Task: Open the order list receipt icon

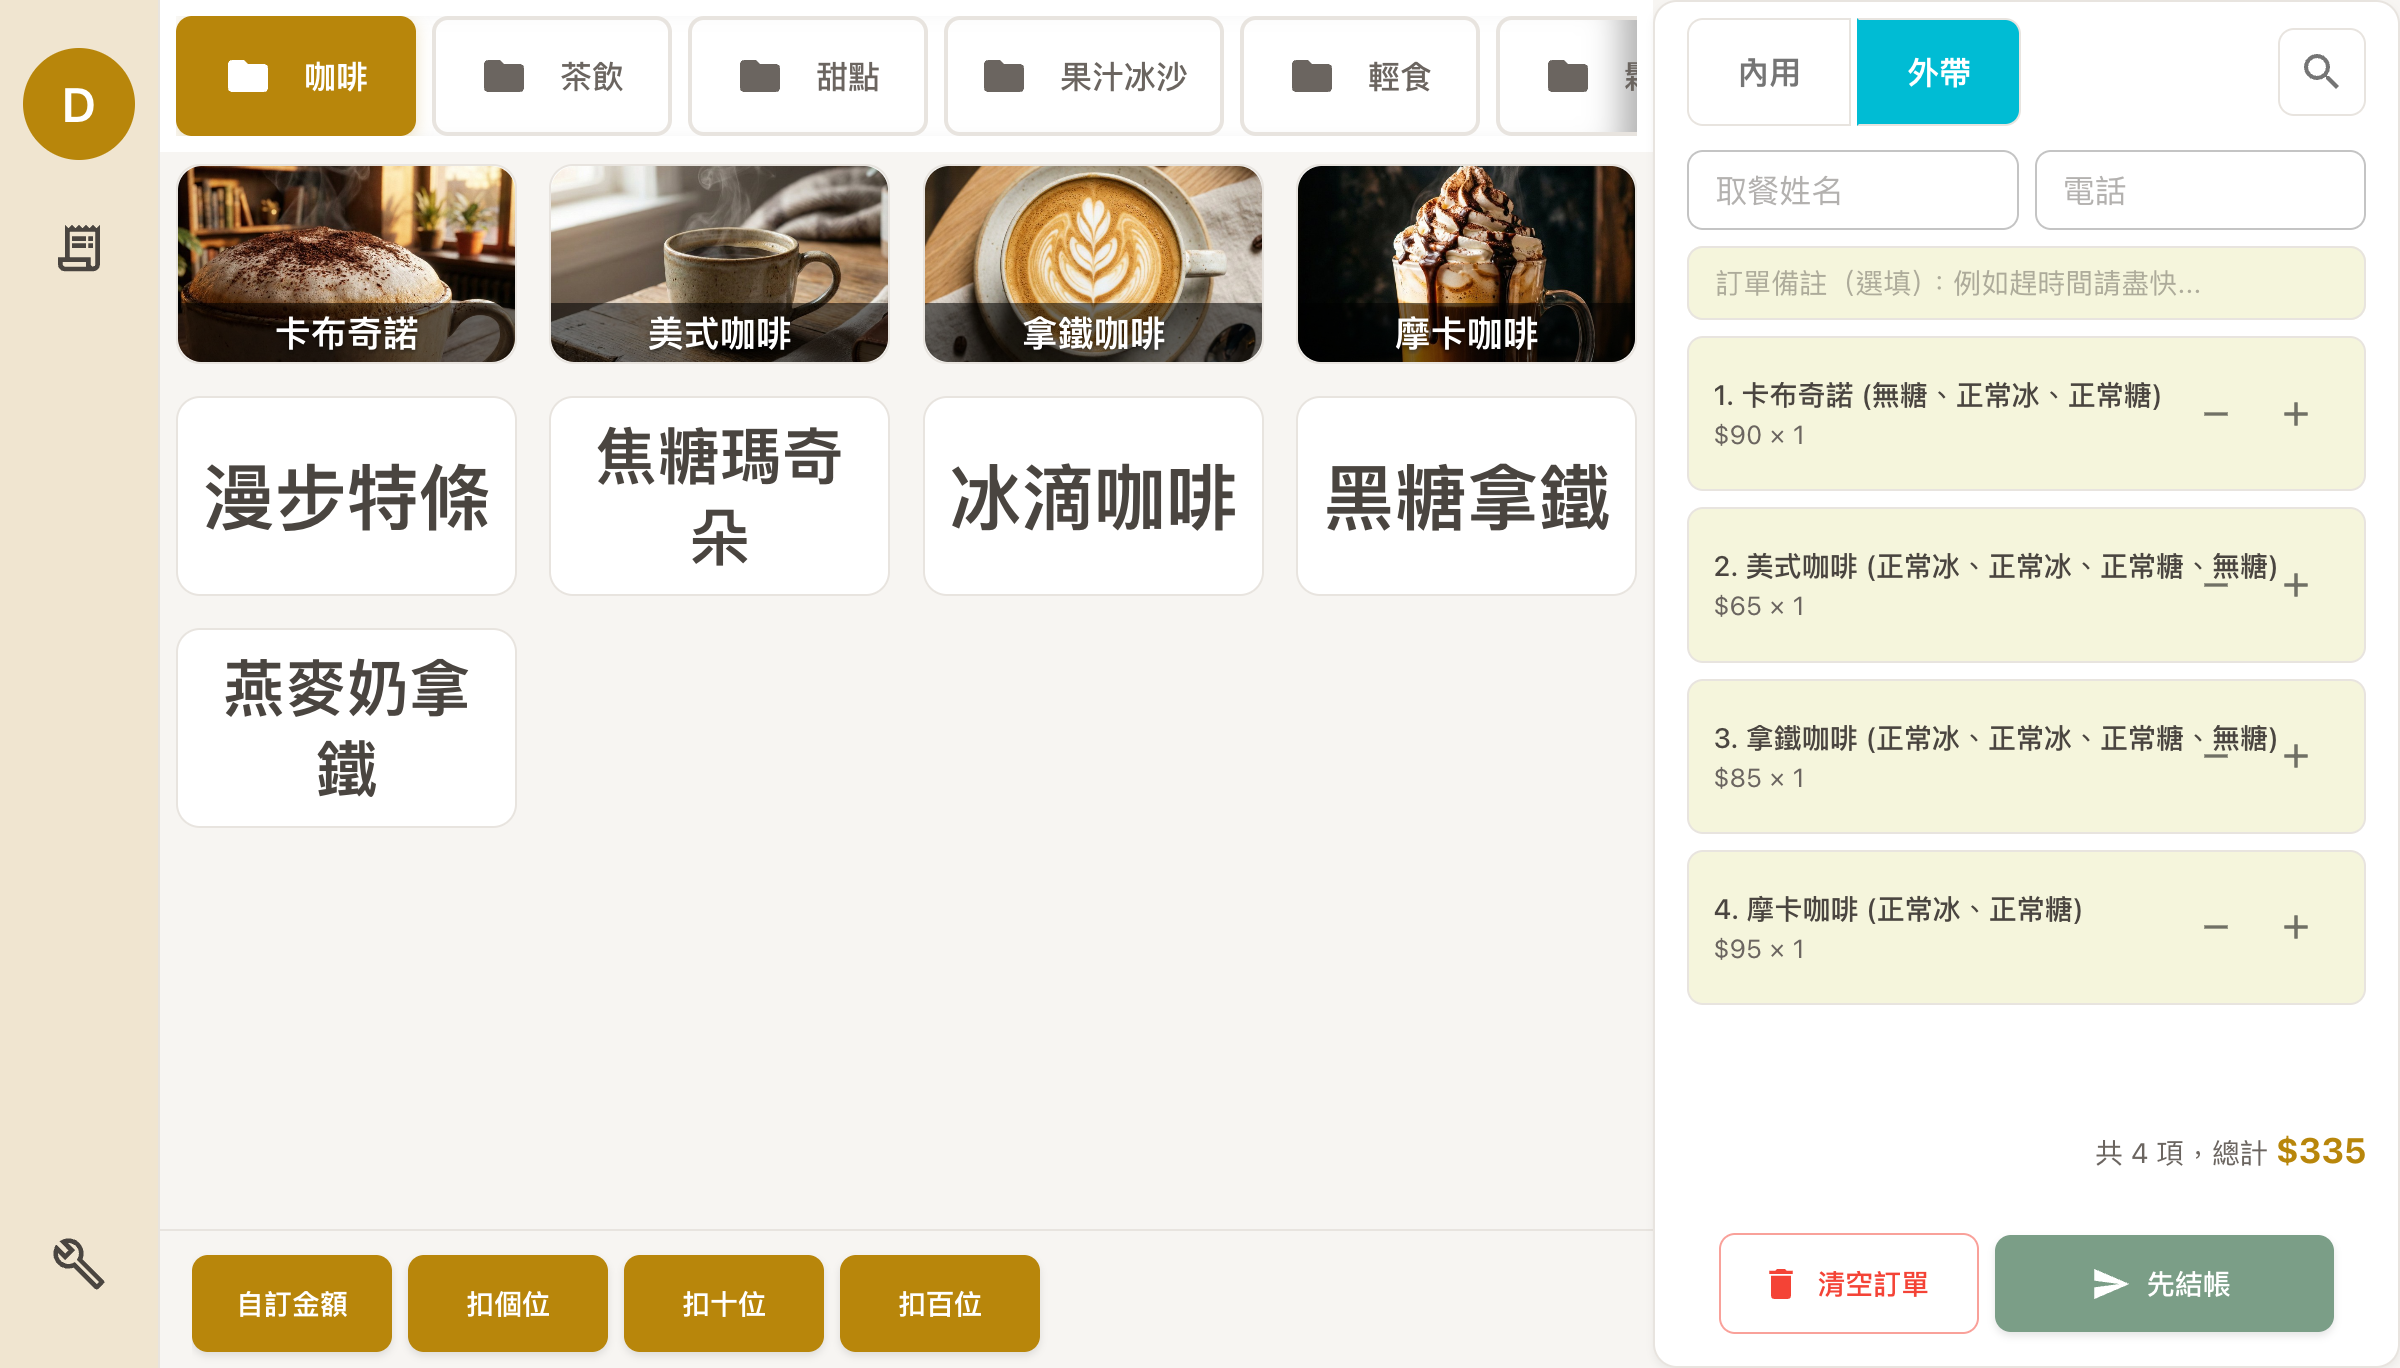Action: pyautogui.click(x=79, y=247)
